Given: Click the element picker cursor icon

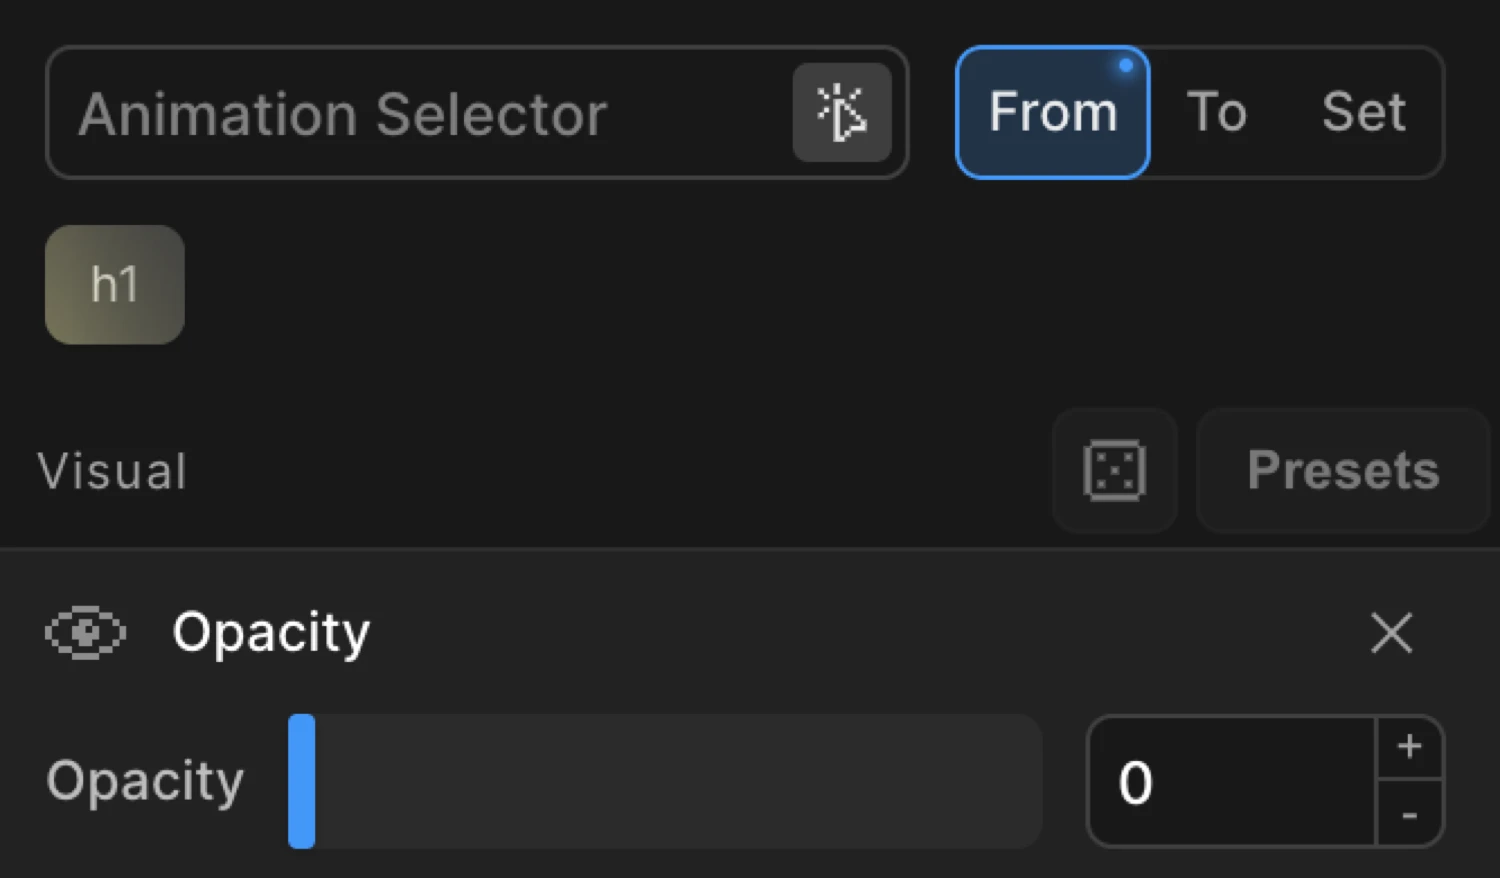Looking at the screenshot, I should click(x=843, y=112).
